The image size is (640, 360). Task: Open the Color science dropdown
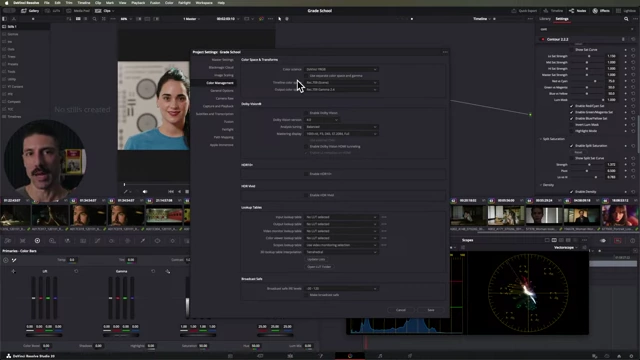(341, 69)
